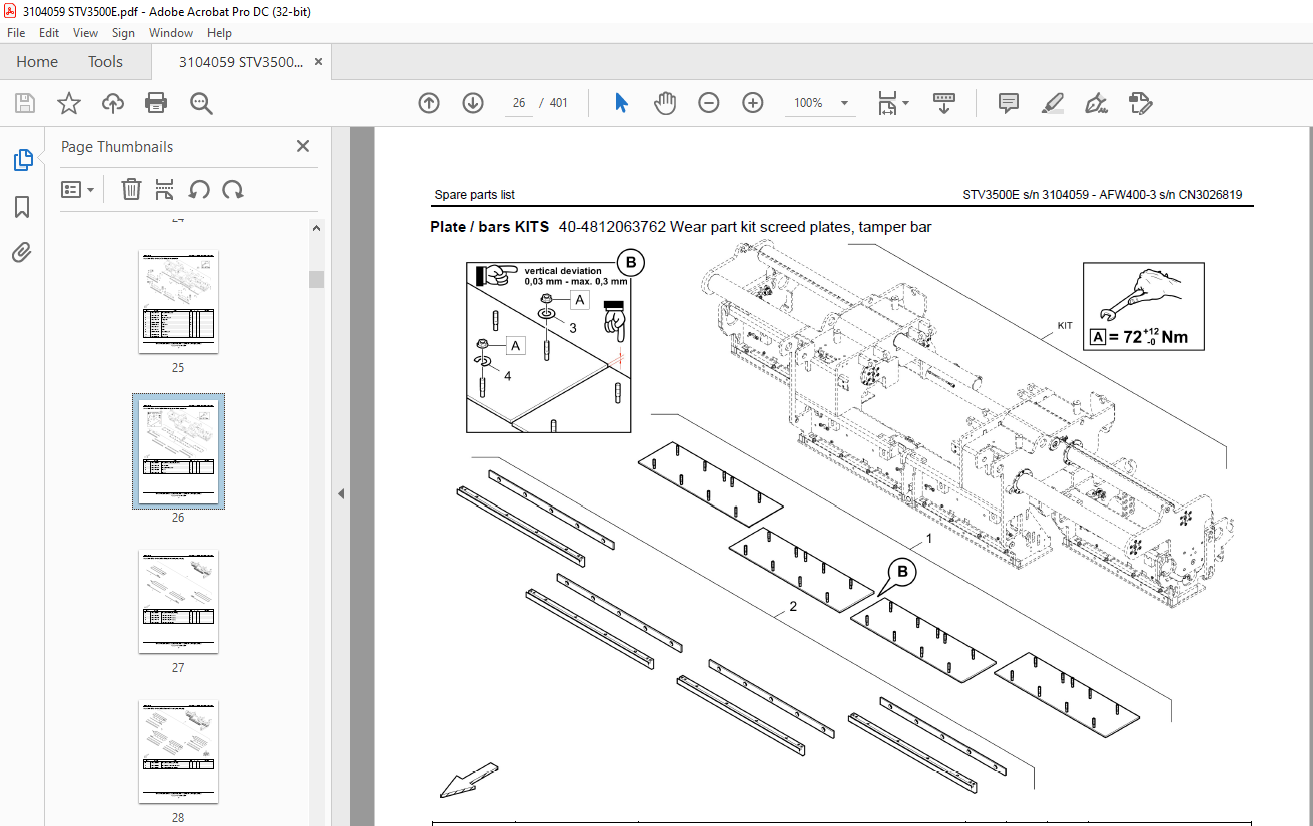Select the page 26 thumbnail
1313x826 pixels.
click(178, 451)
